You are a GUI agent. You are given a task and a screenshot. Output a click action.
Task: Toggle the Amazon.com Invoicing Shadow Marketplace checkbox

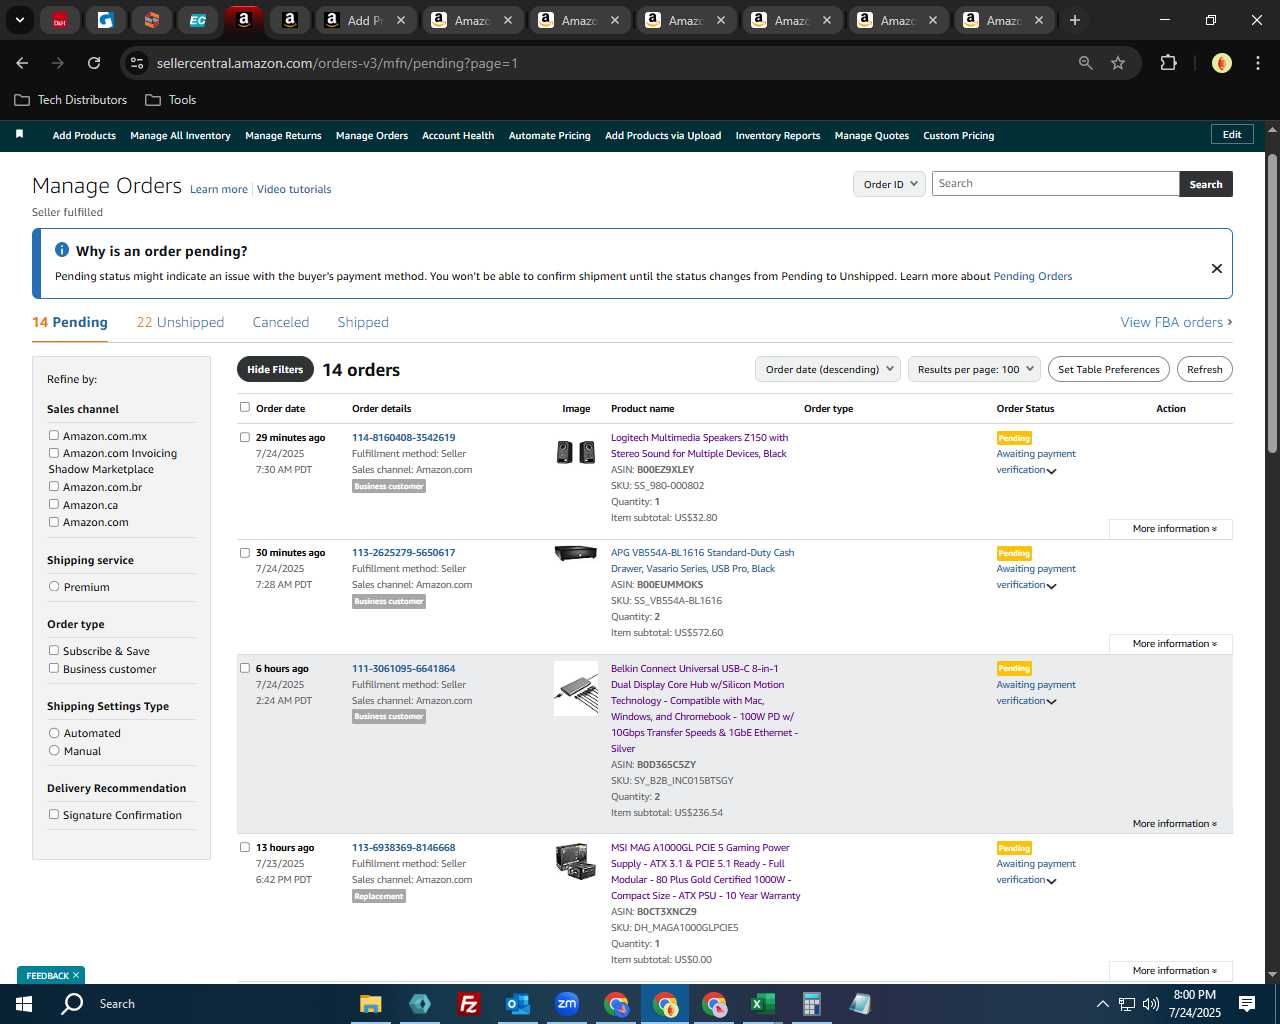click(x=54, y=452)
